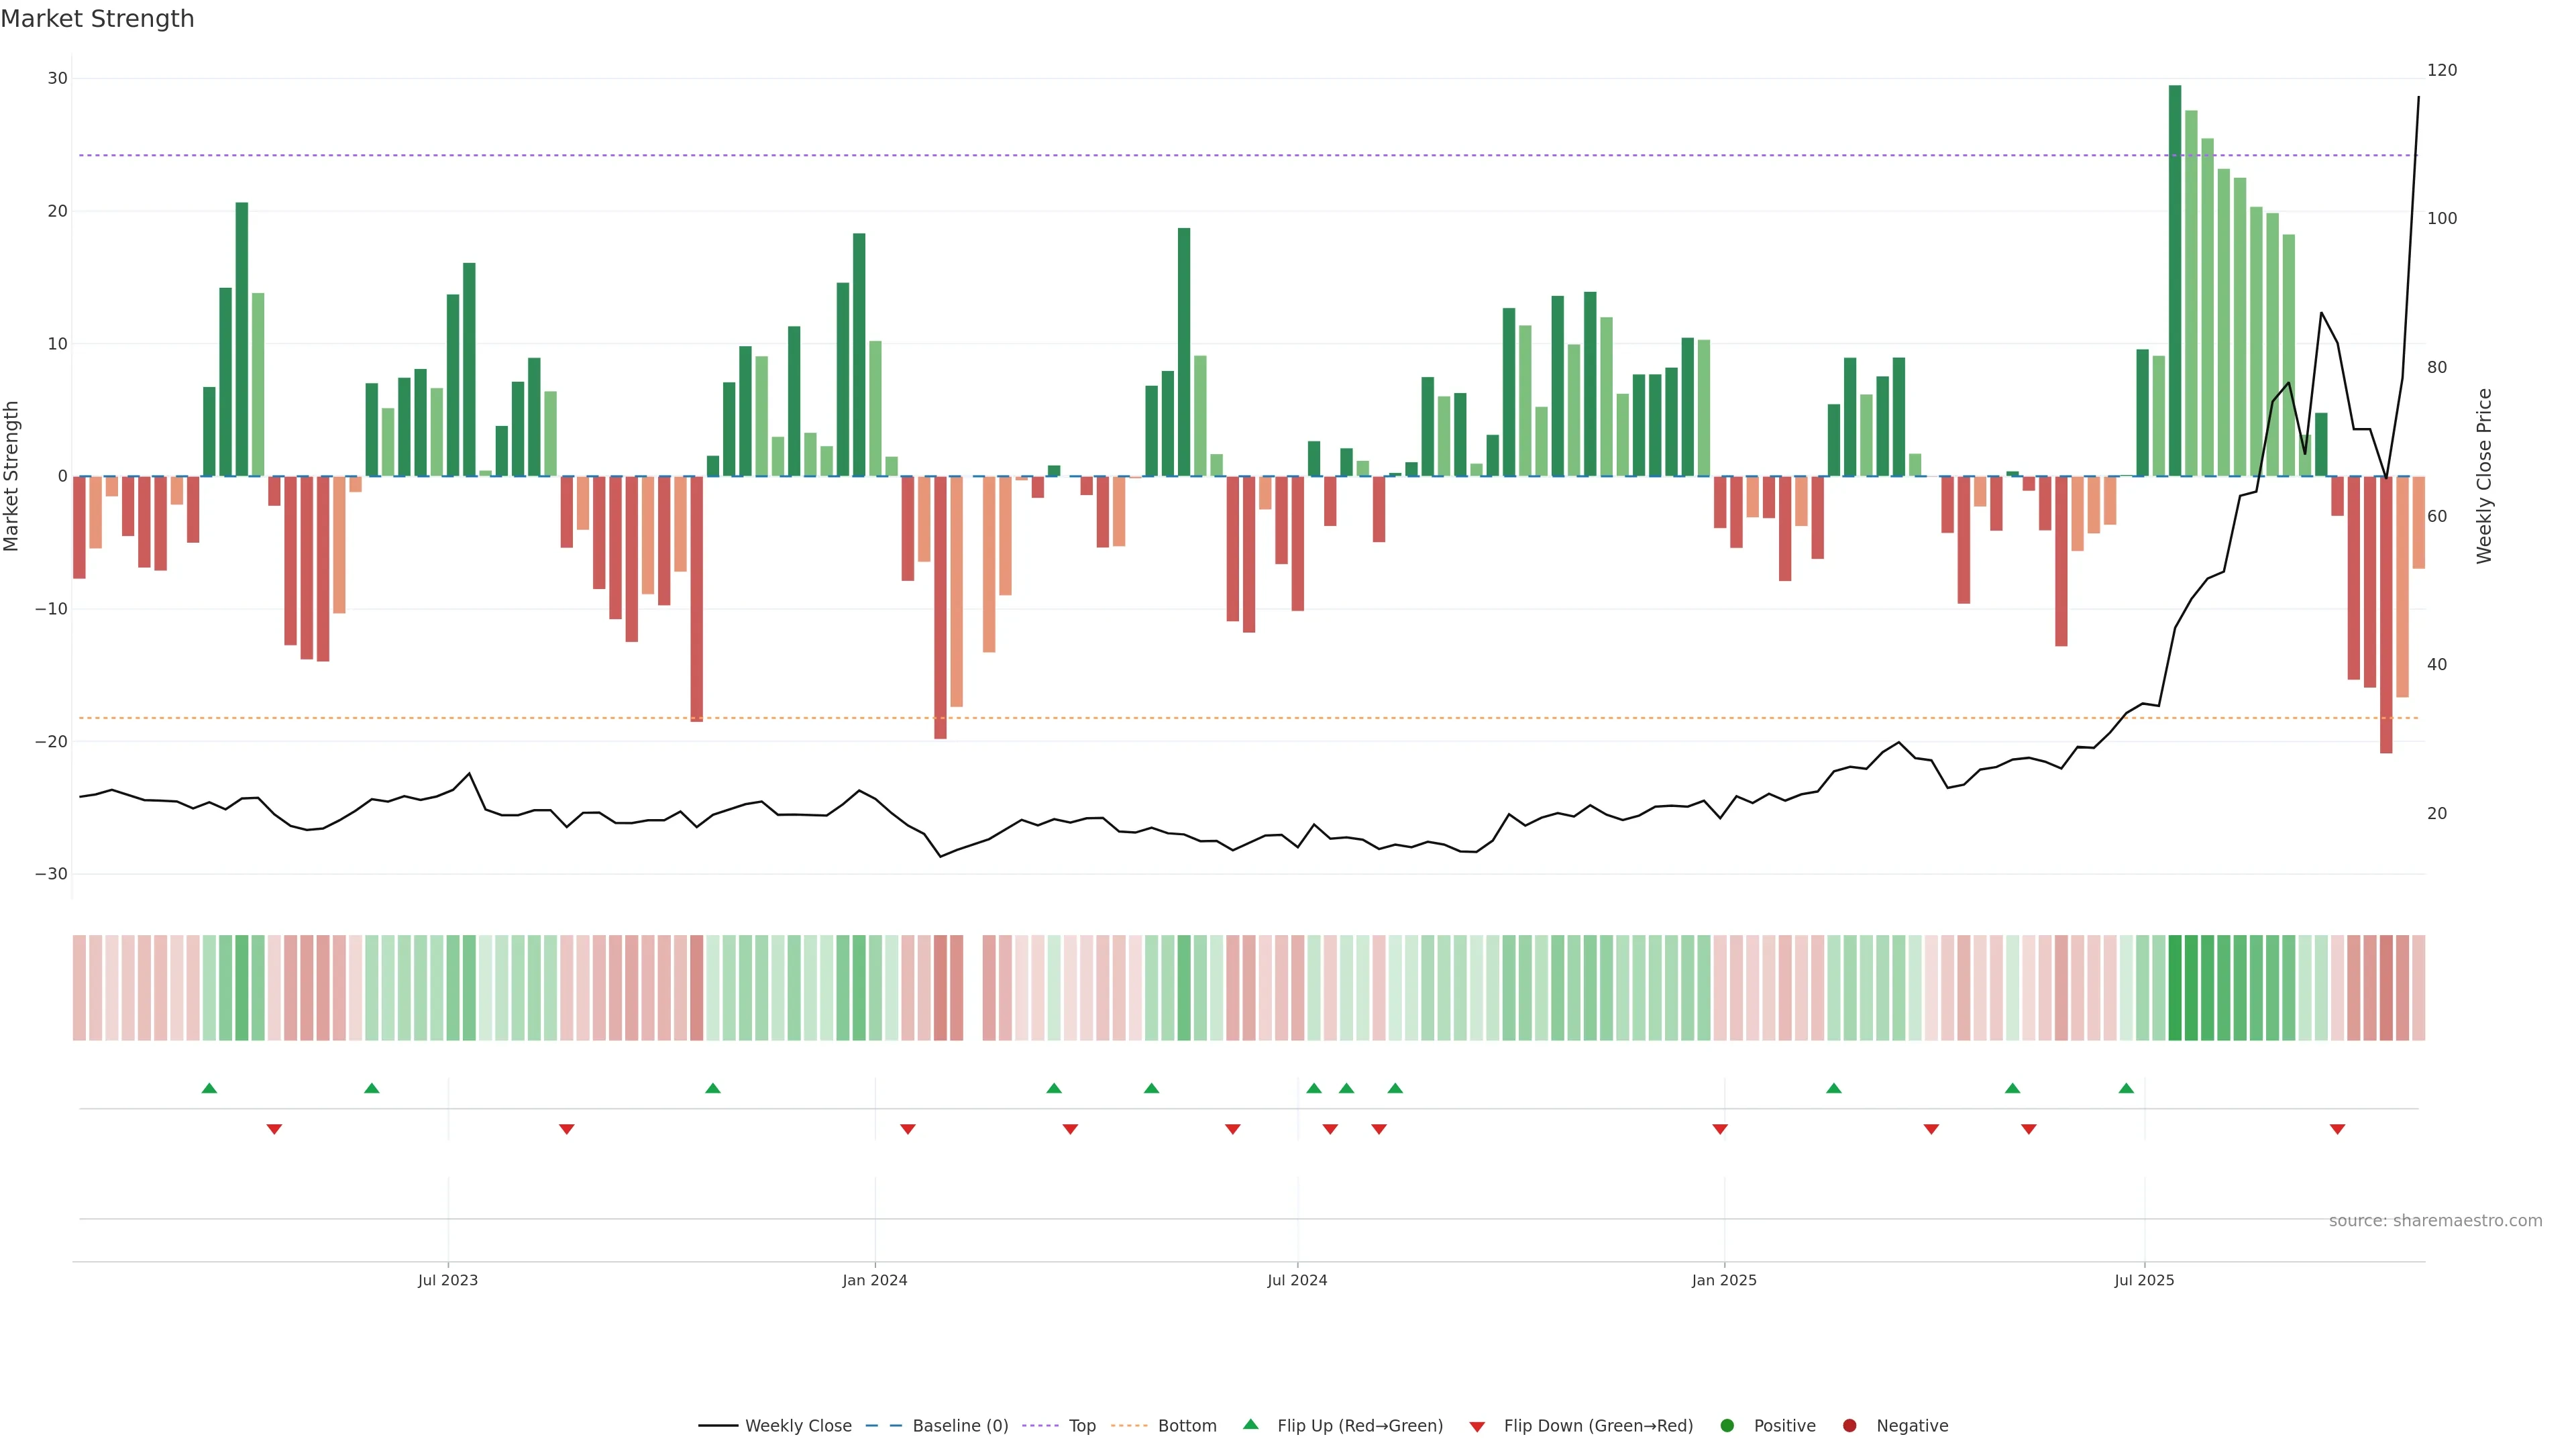Click the Flip Up green triangle legend icon
2576x1449 pixels.
(x=1250, y=1424)
